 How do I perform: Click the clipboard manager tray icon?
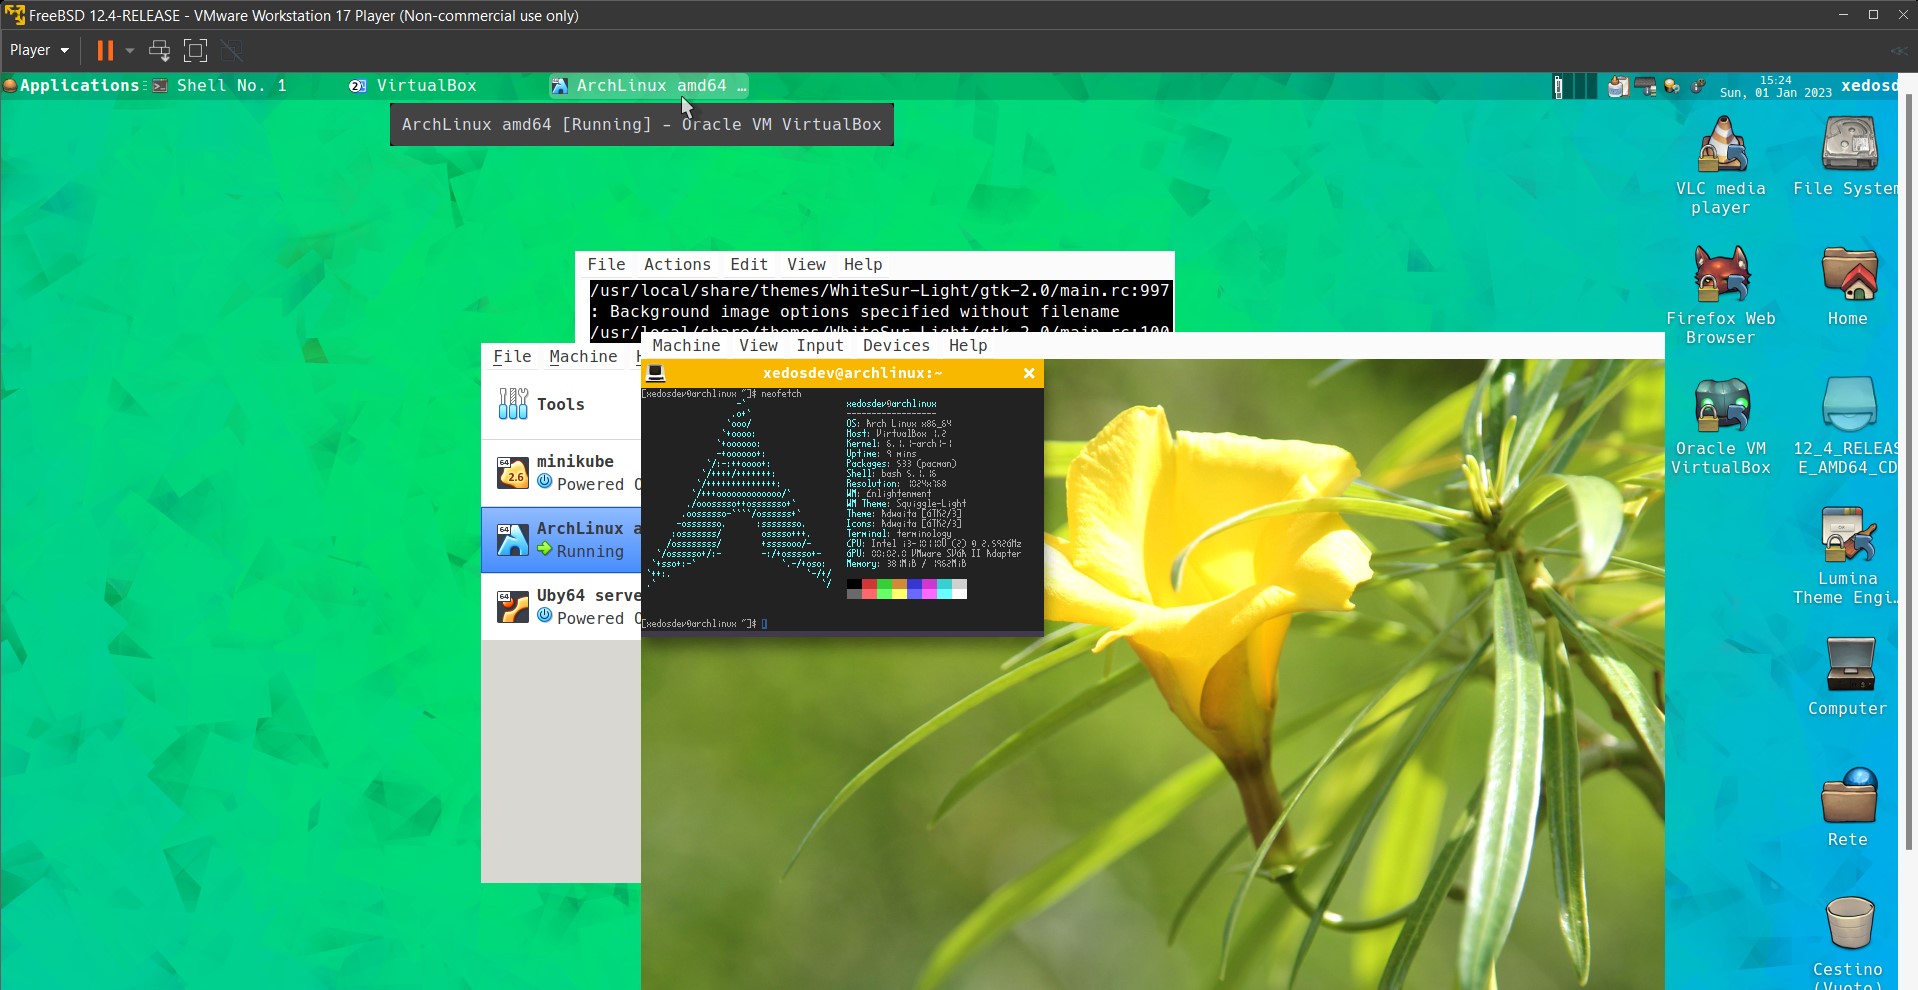1617,87
